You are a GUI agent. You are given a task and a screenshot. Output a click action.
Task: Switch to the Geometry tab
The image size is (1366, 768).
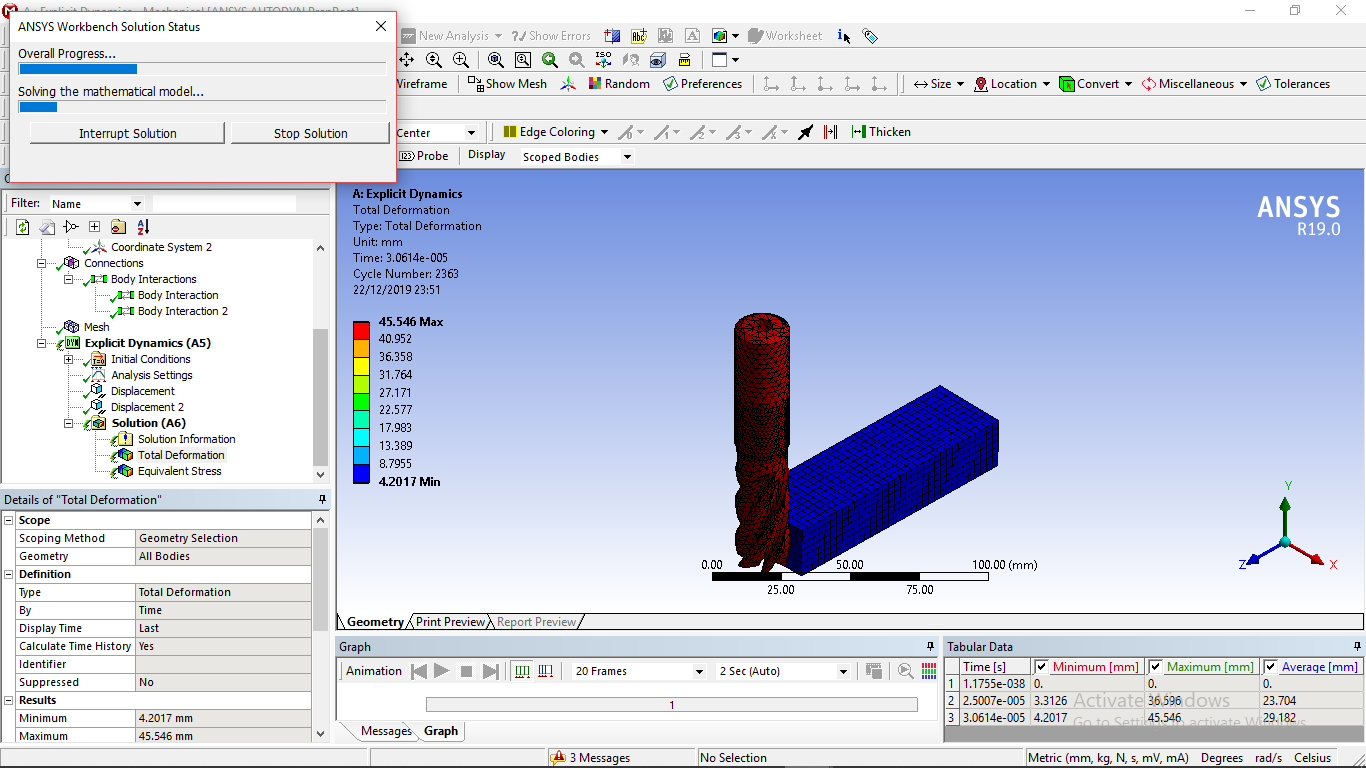(x=375, y=622)
